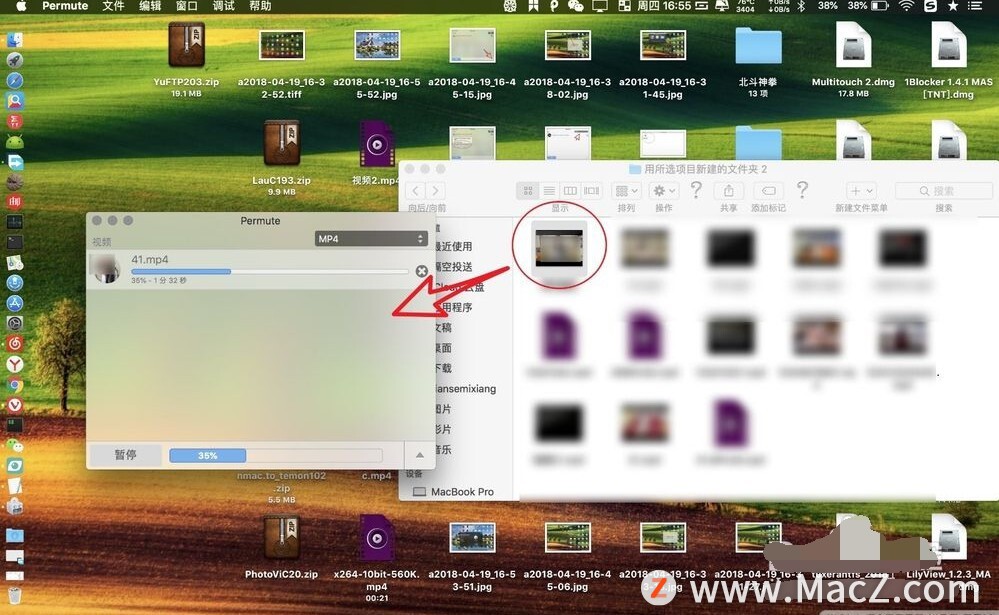Open the 编辑 menu
Screen dimensions: 999x615
[x=150, y=6]
